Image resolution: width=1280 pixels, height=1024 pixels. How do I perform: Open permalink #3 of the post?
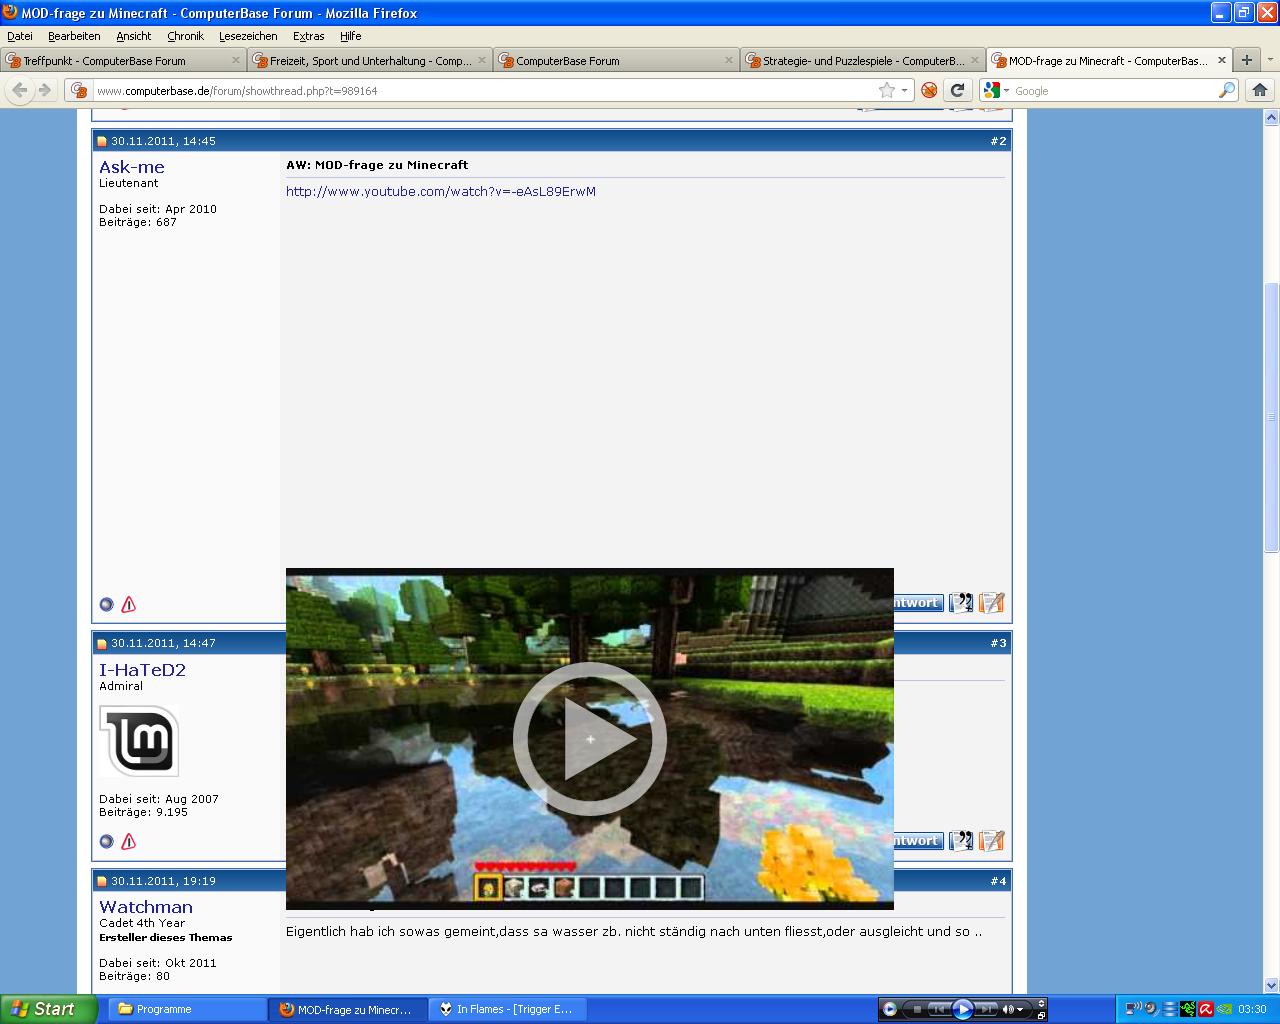[998, 643]
